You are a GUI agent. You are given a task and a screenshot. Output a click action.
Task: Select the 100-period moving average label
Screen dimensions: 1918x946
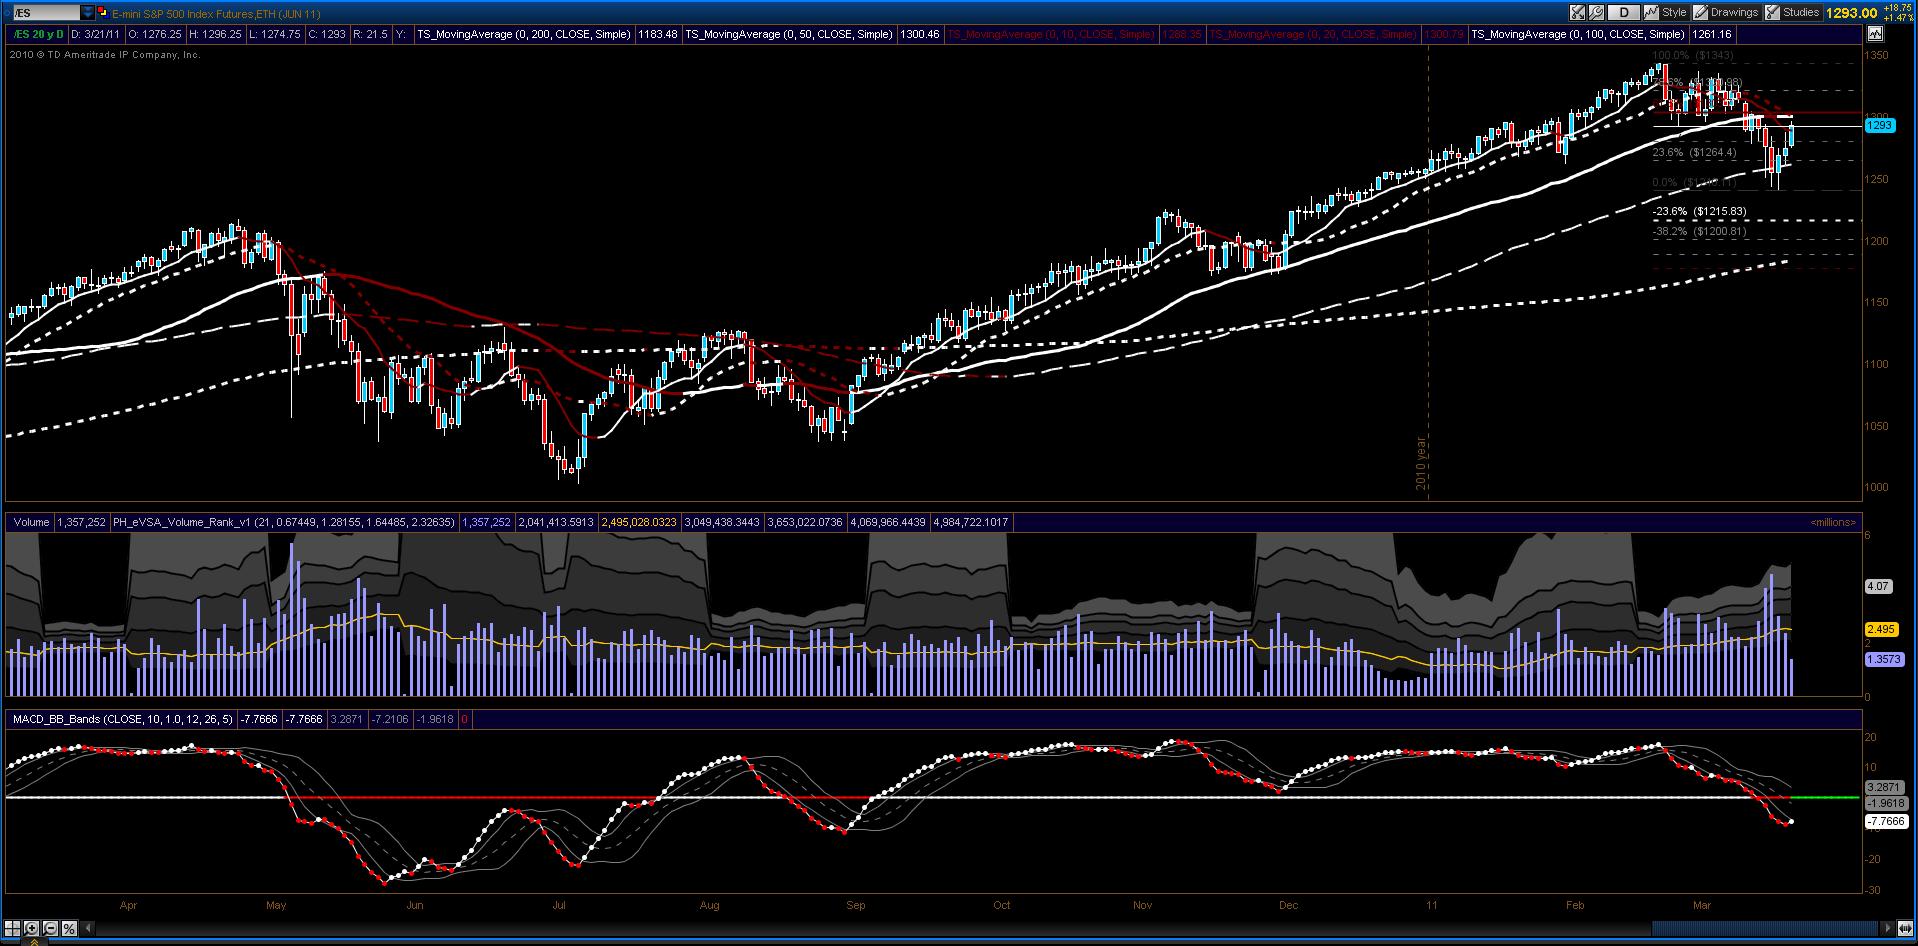pyautogui.click(x=1578, y=34)
